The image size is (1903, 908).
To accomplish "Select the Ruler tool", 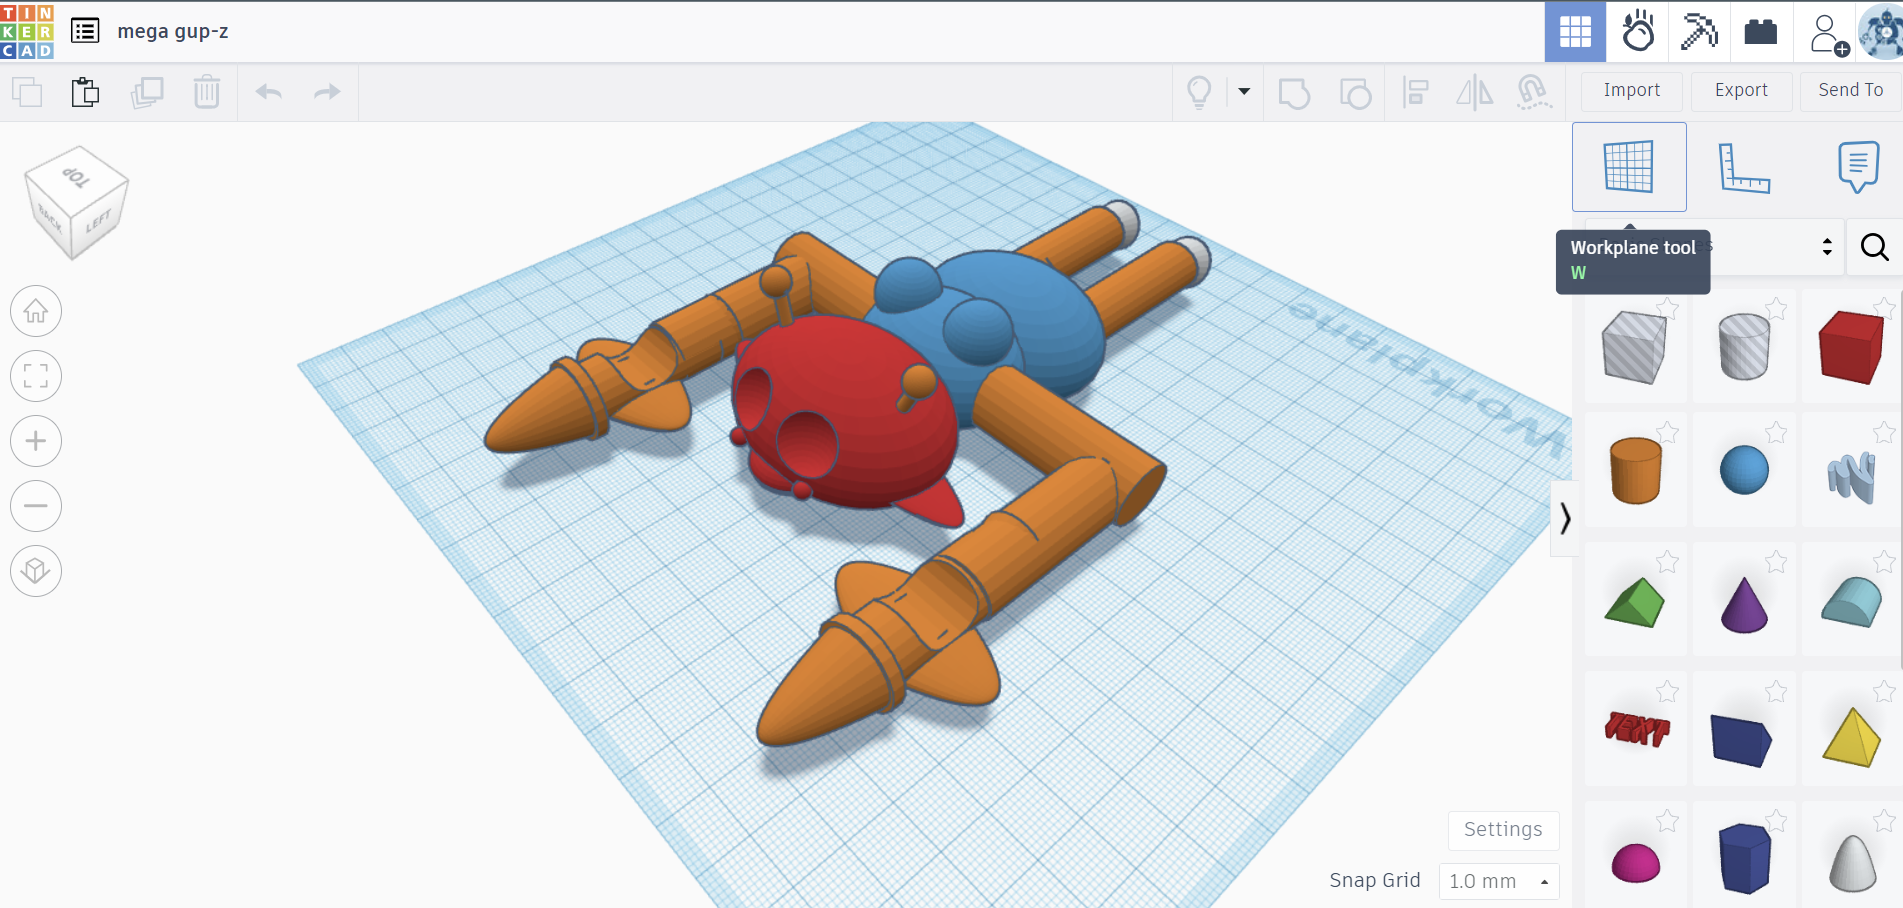I will (1743, 167).
